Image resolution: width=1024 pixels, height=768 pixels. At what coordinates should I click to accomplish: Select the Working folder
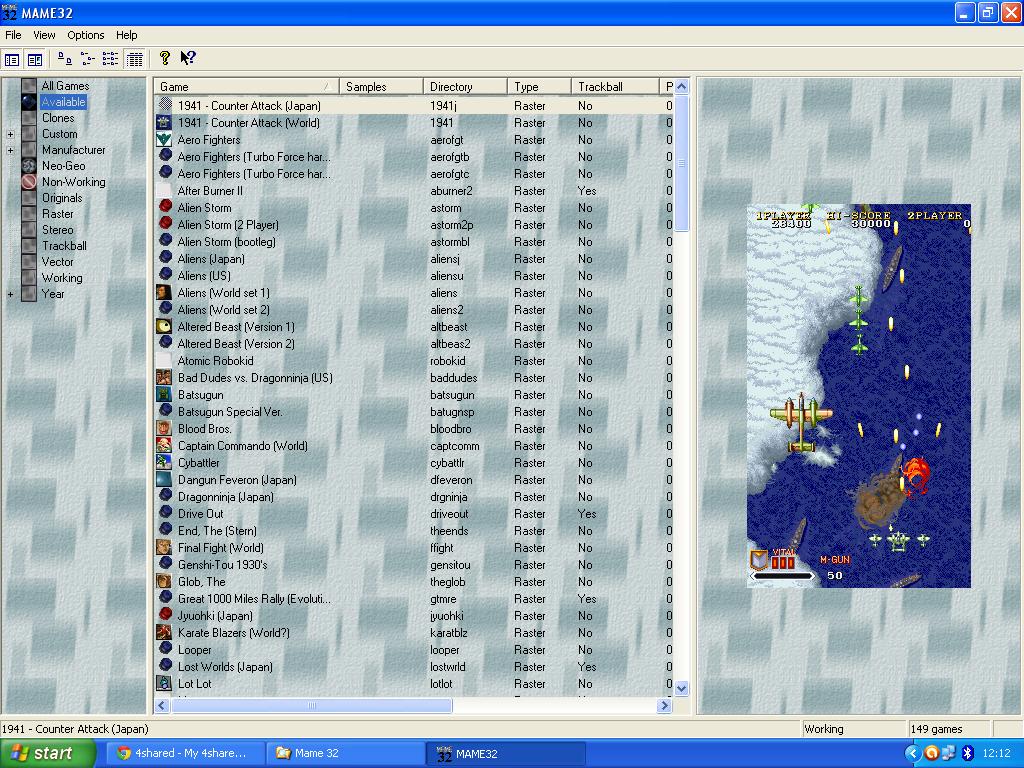click(x=62, y=278)
